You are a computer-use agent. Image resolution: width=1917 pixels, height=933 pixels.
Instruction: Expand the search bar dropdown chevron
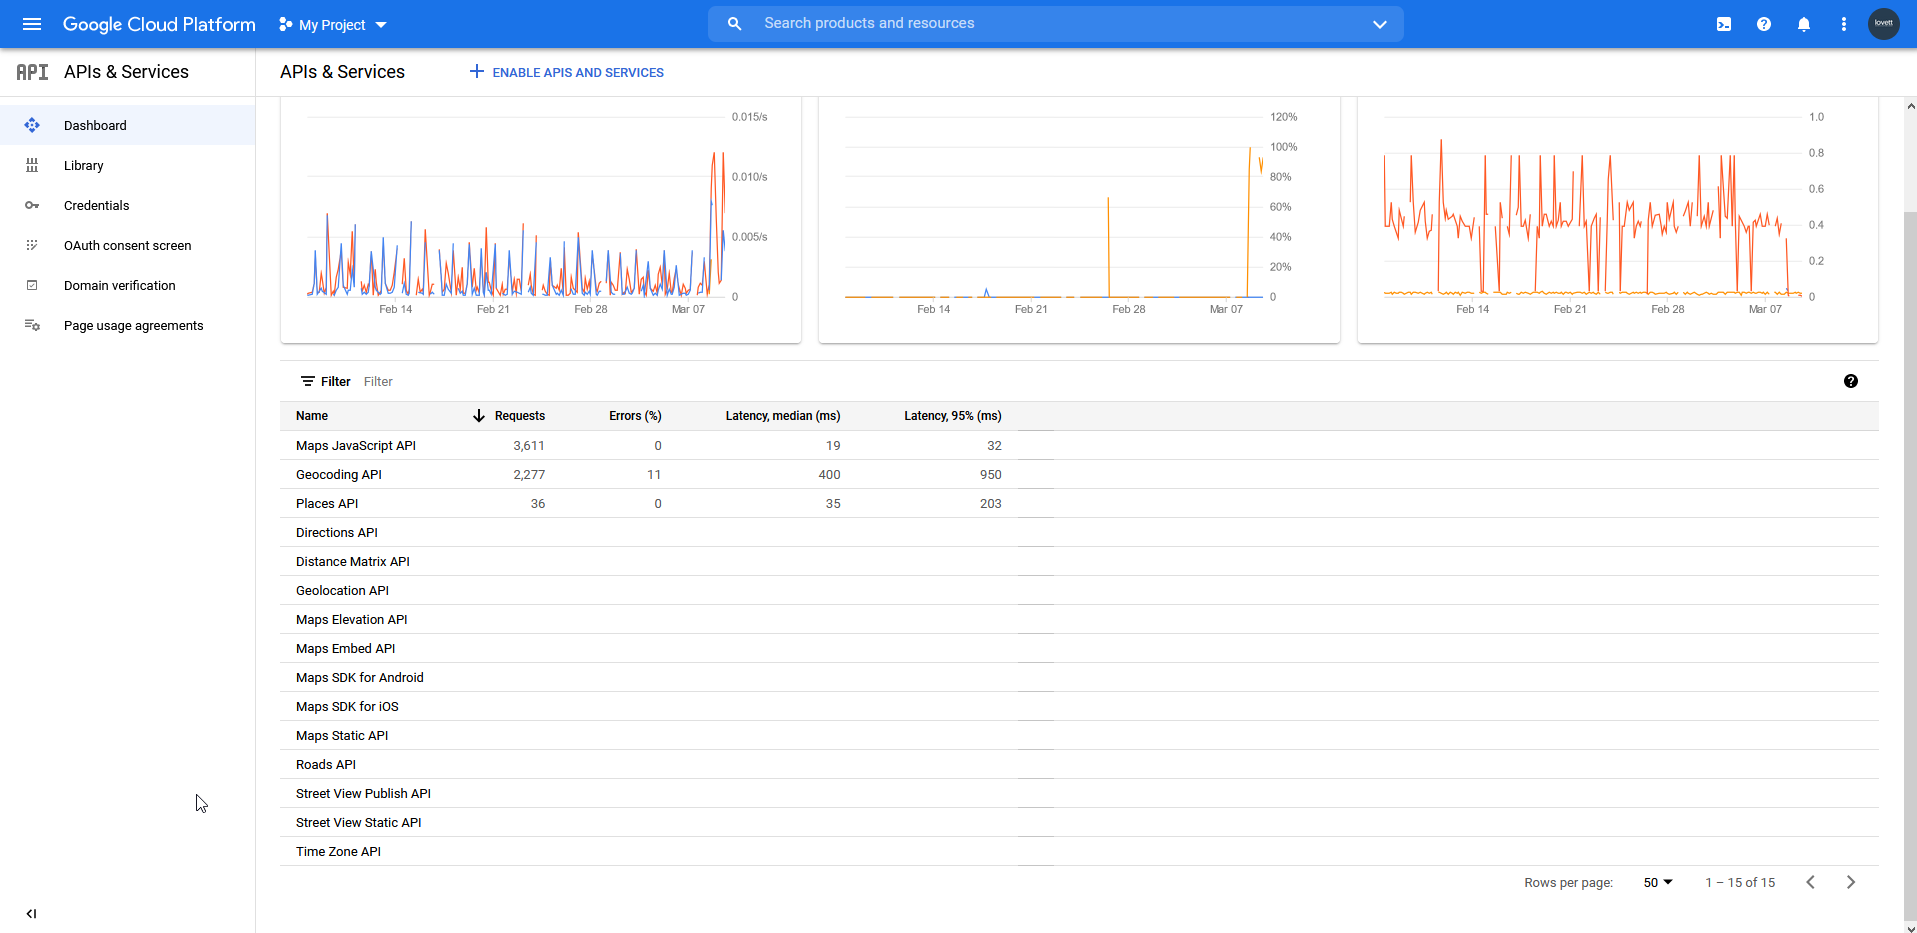[x=1380, y=24]
